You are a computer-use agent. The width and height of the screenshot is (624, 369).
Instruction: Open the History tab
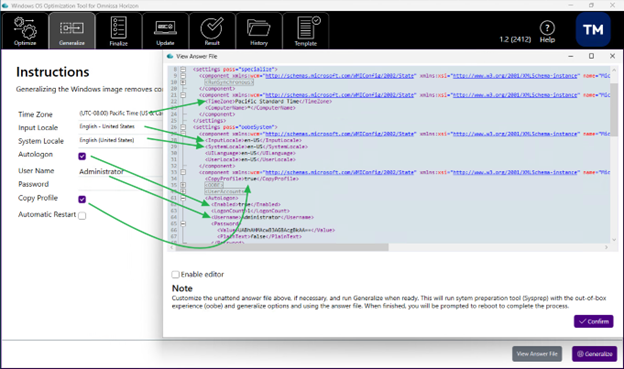[x=259, y=31]
